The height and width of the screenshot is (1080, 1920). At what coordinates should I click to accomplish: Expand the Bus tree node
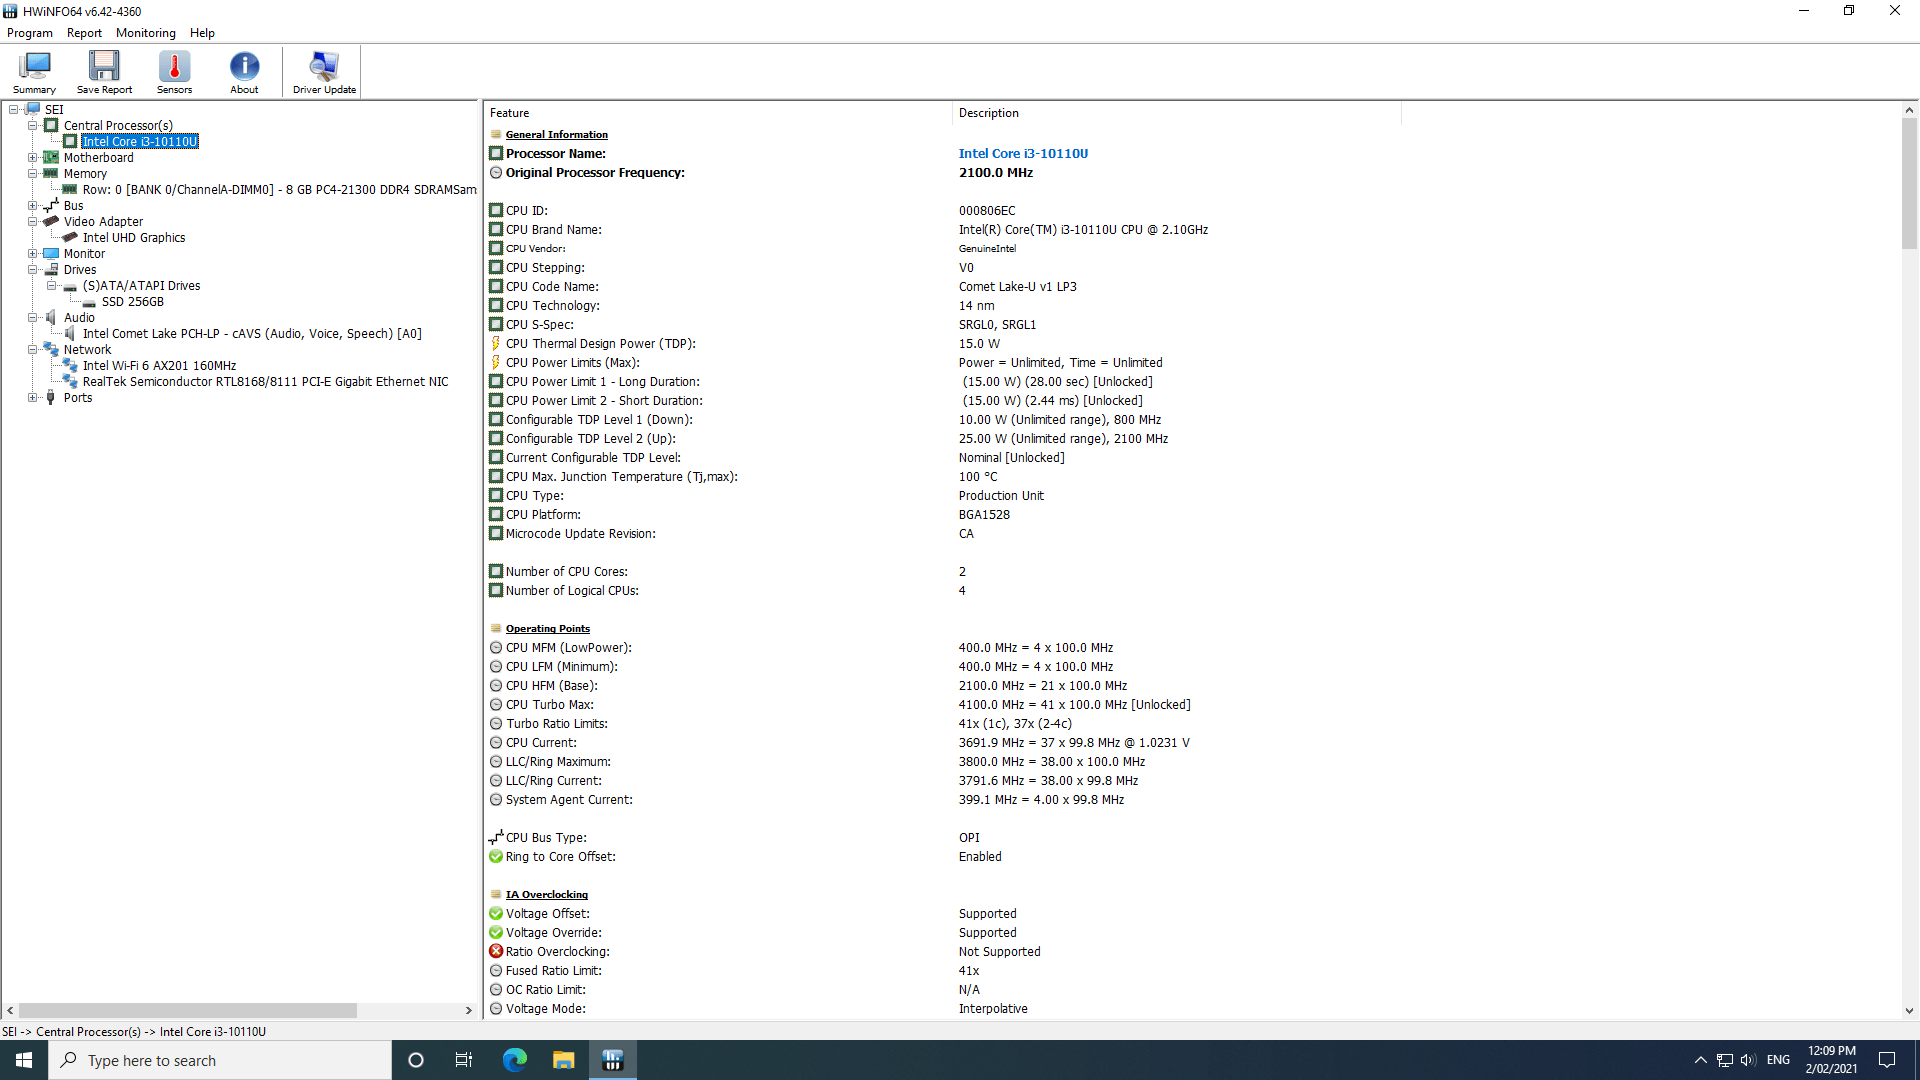pos(32,206)
